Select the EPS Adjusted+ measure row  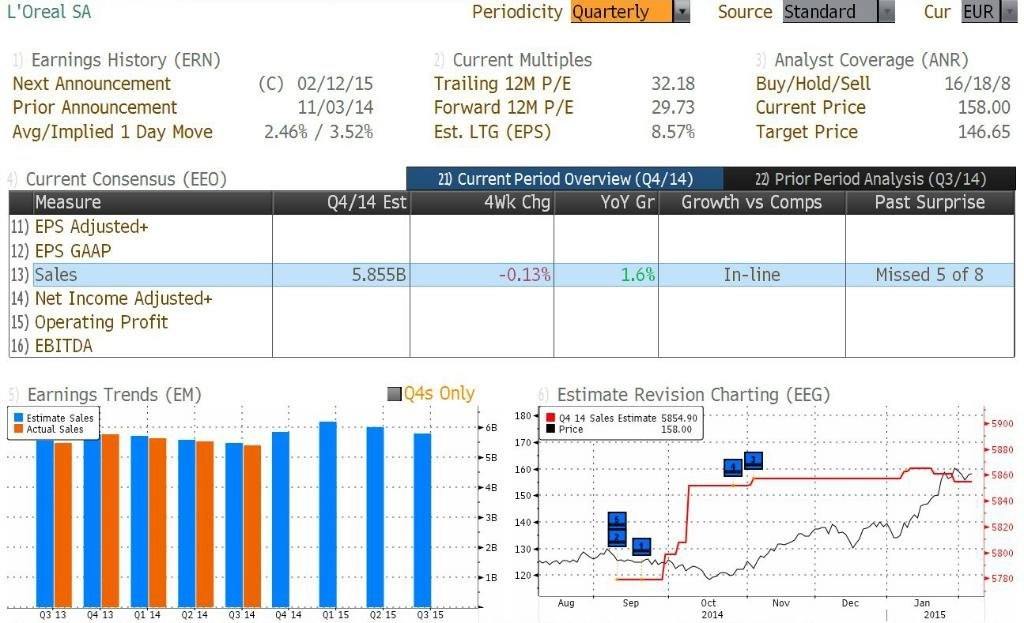(512, 227)
